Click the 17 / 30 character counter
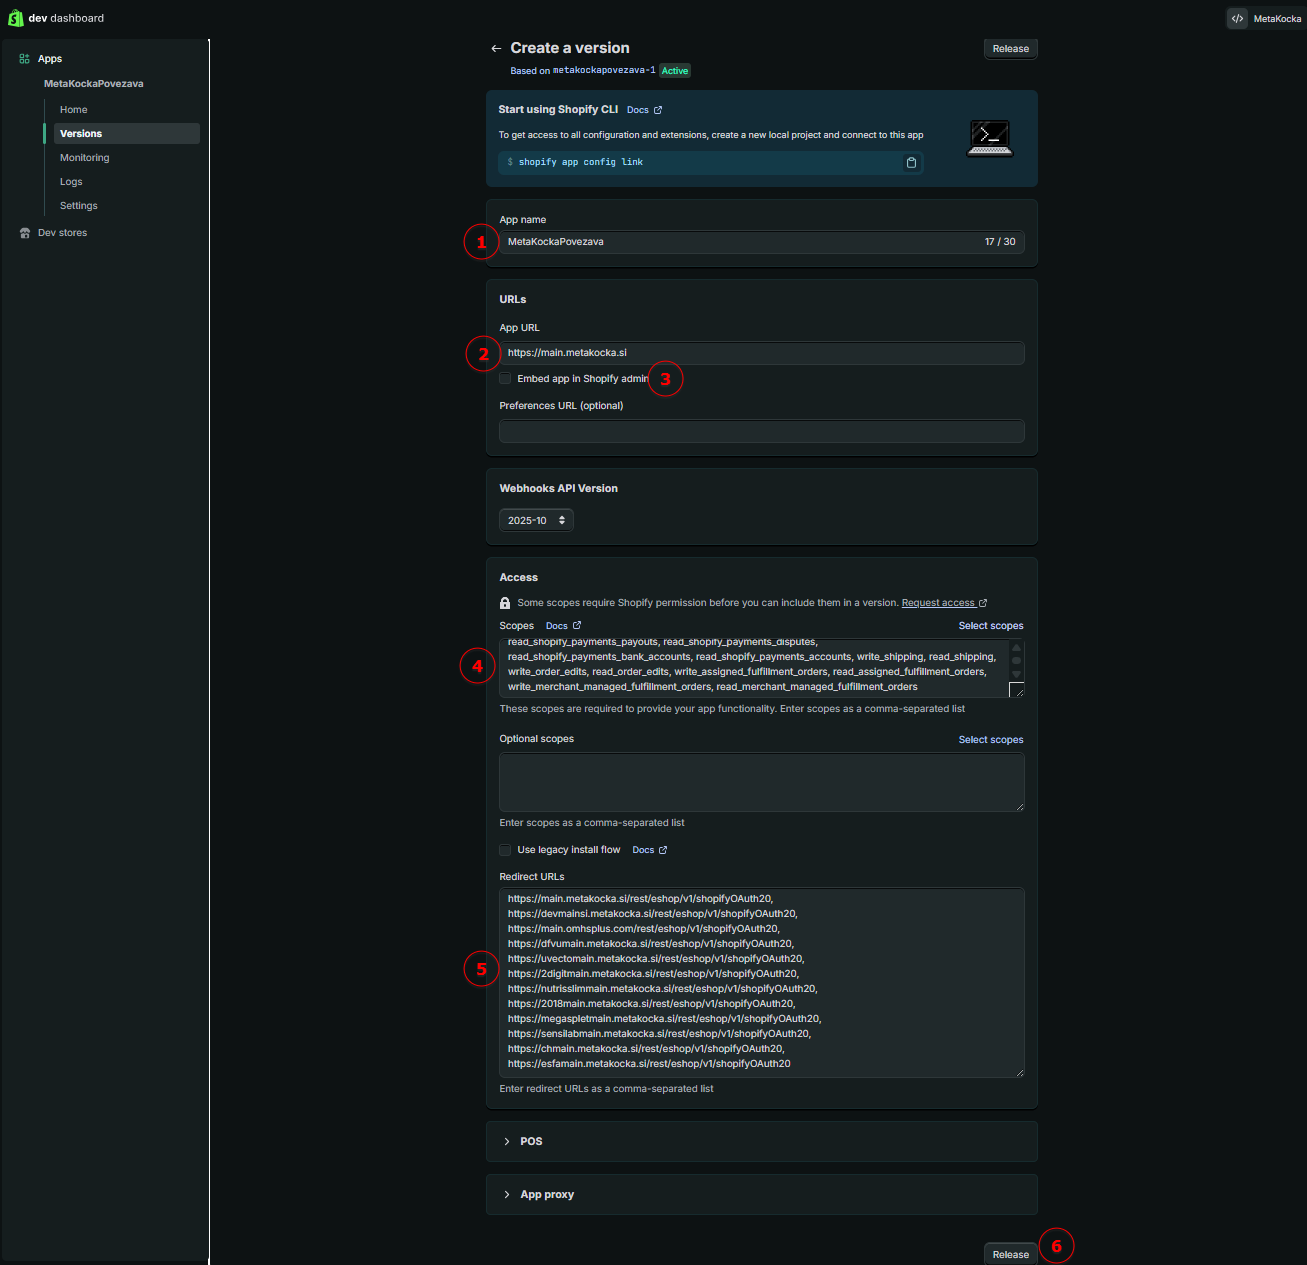 (x=1000, y=242)
